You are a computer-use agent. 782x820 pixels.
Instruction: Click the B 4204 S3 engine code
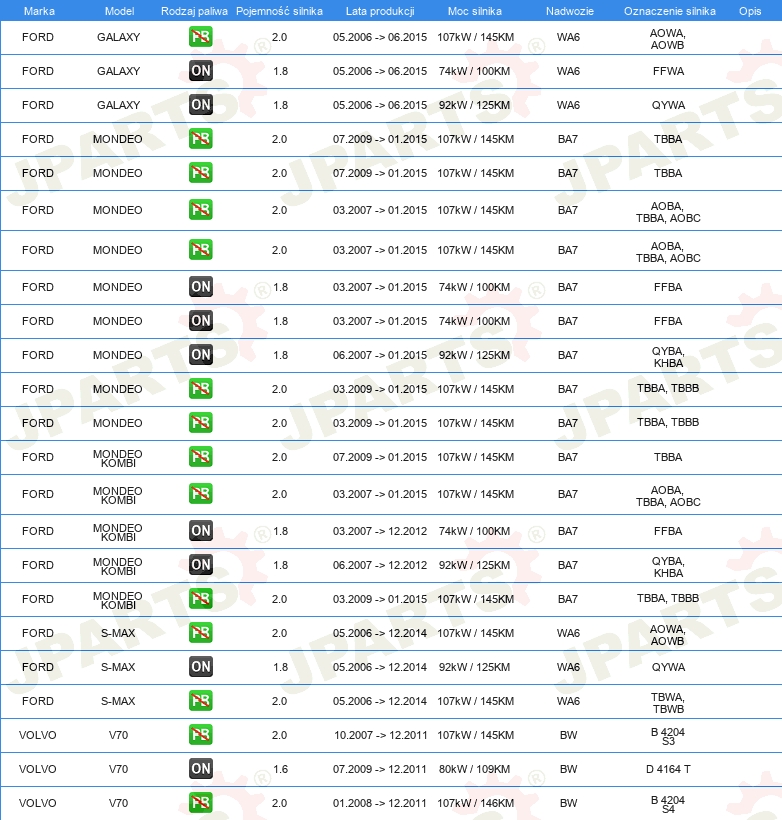(x=668, y=736)
